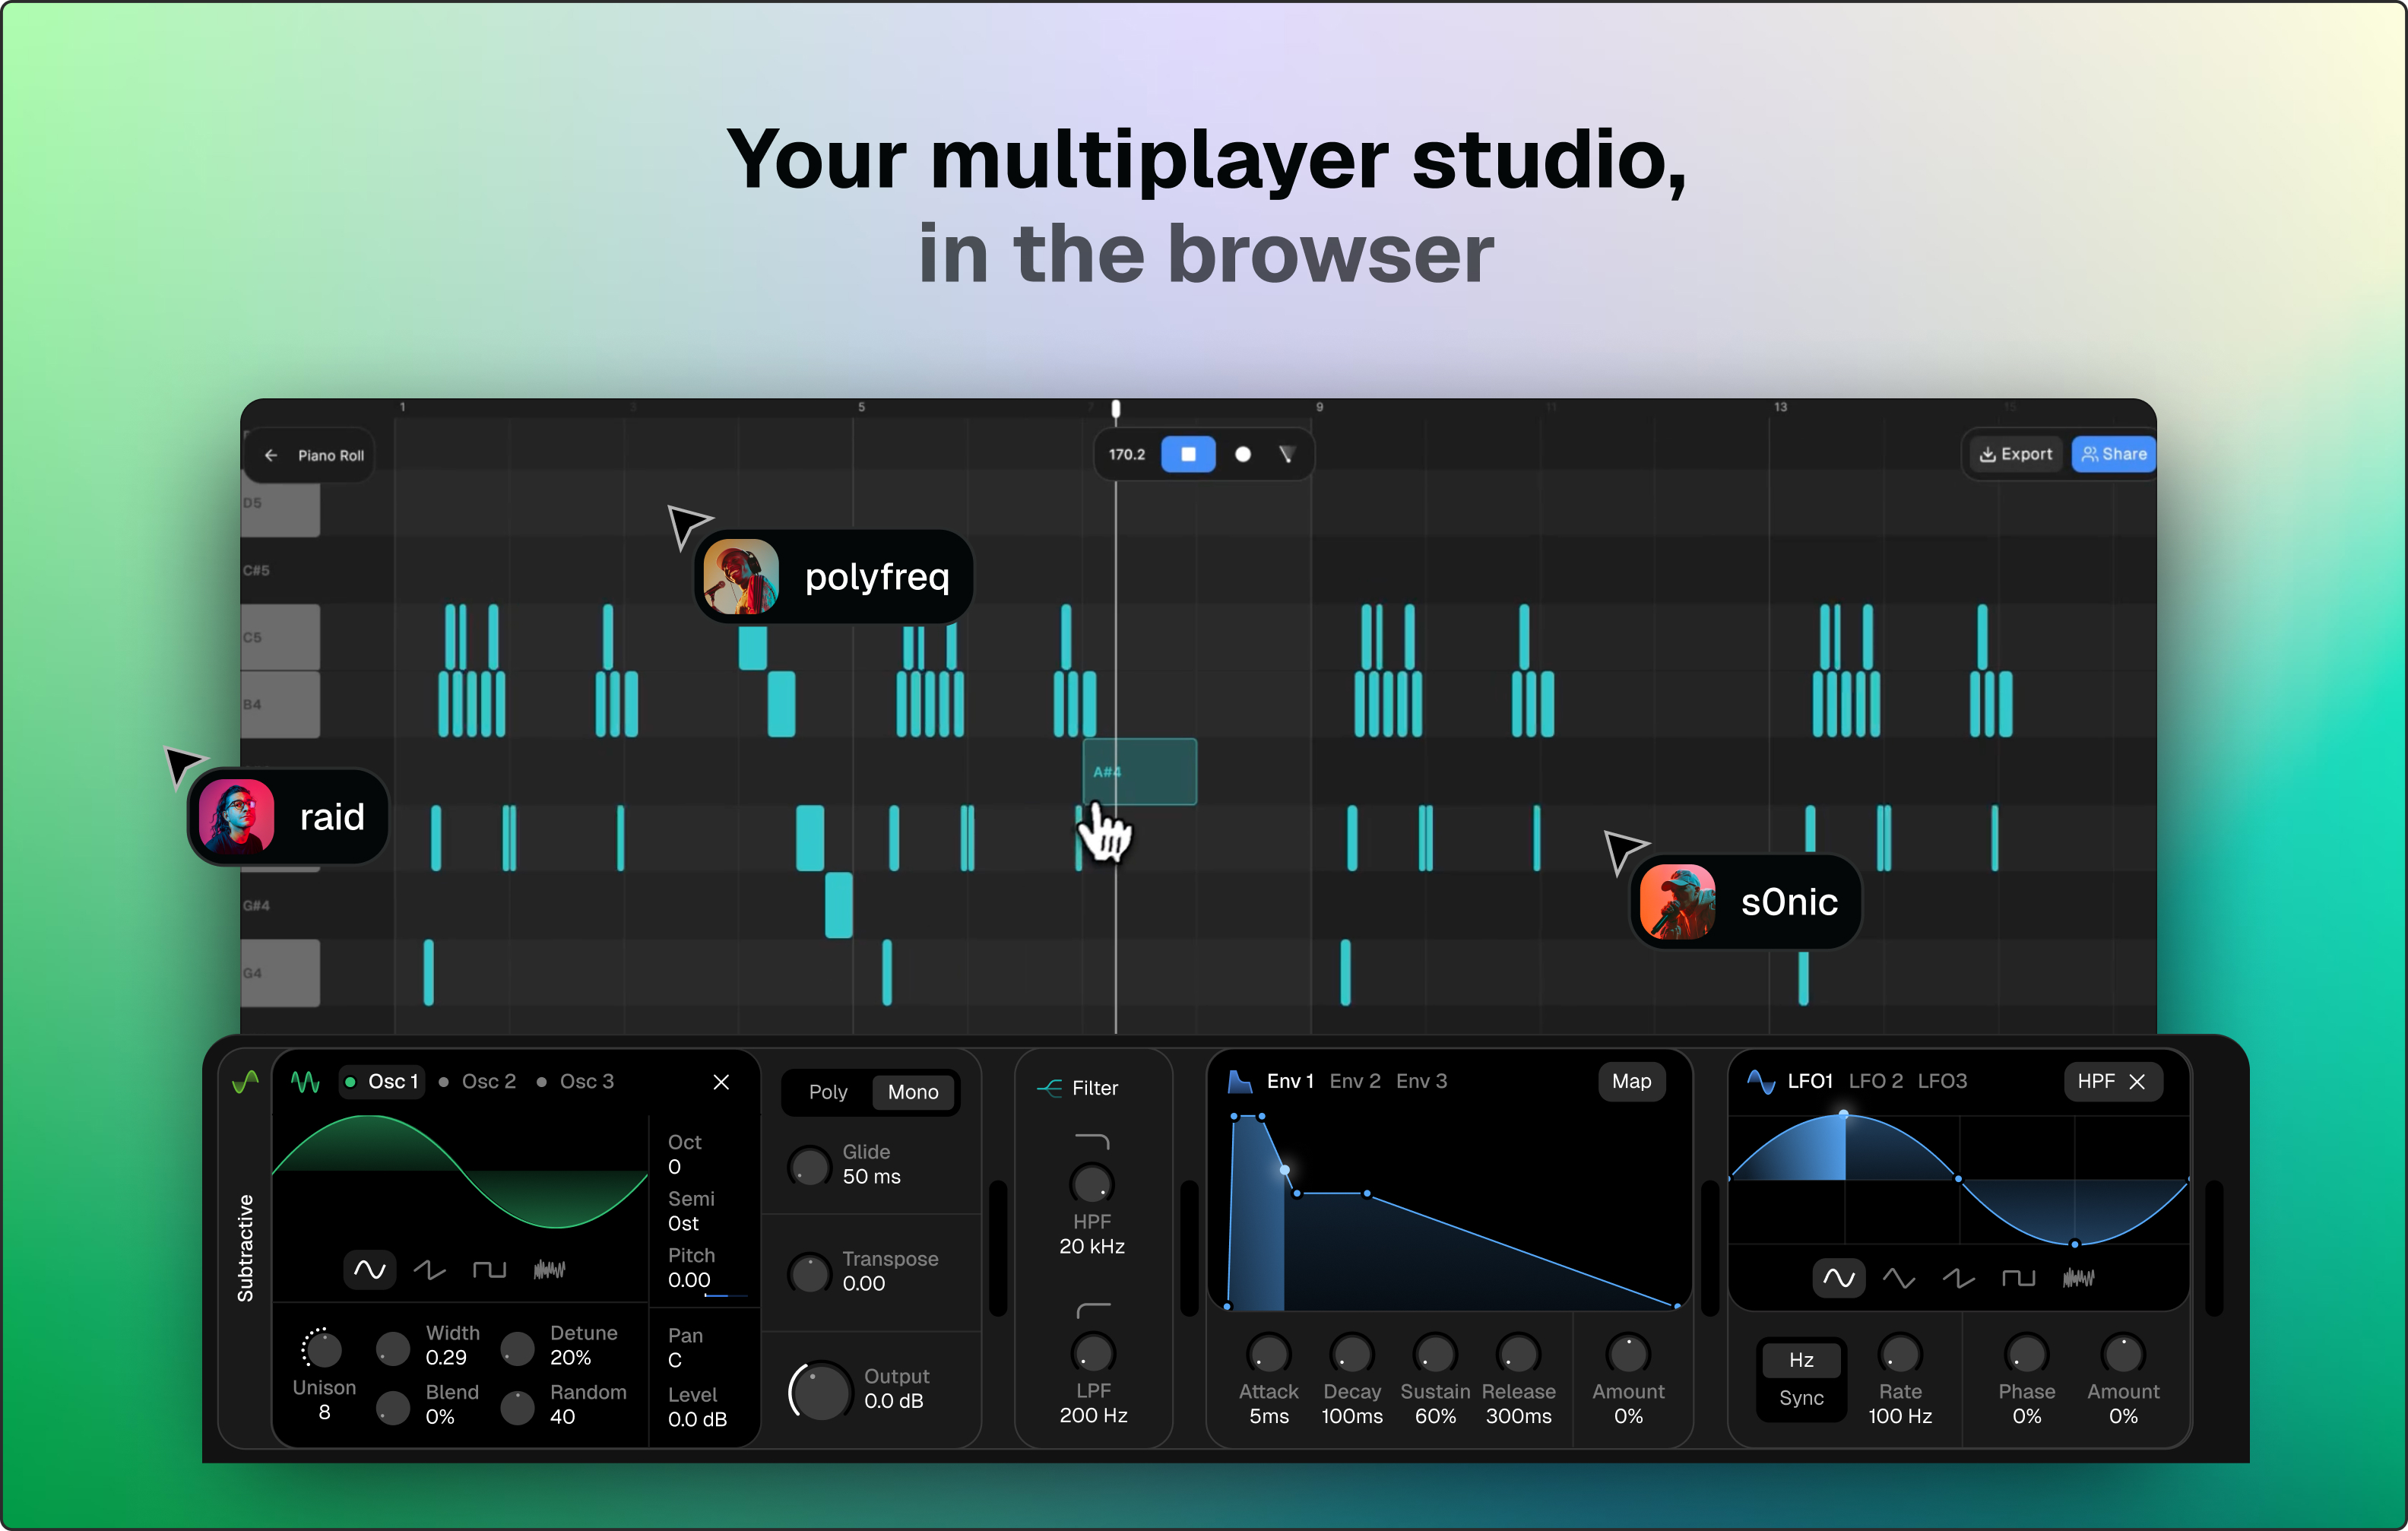Click the blue Share button
The height and width of the screenshot is (1531, 2408).
coord(2114,454)
